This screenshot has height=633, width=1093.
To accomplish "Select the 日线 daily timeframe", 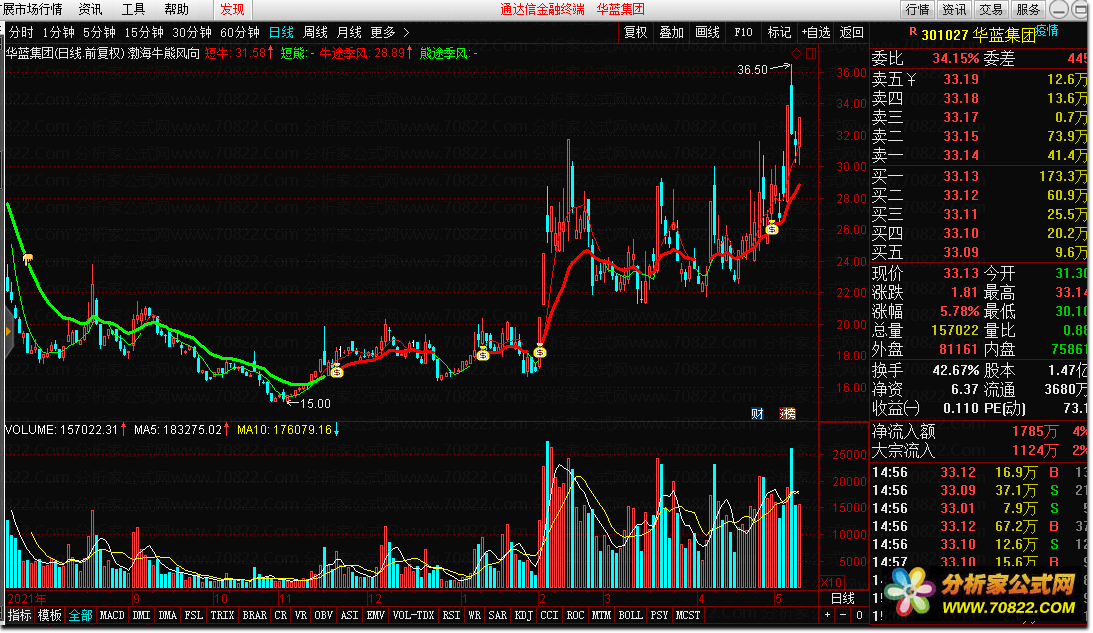I will 282,32.
